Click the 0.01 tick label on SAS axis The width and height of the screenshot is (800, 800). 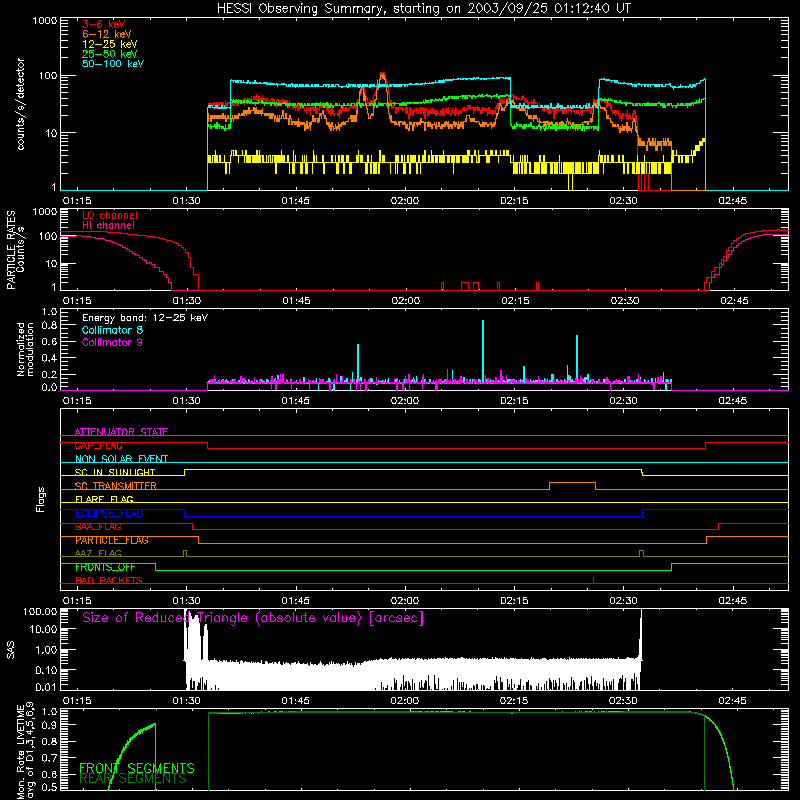[x=46, y=687]
